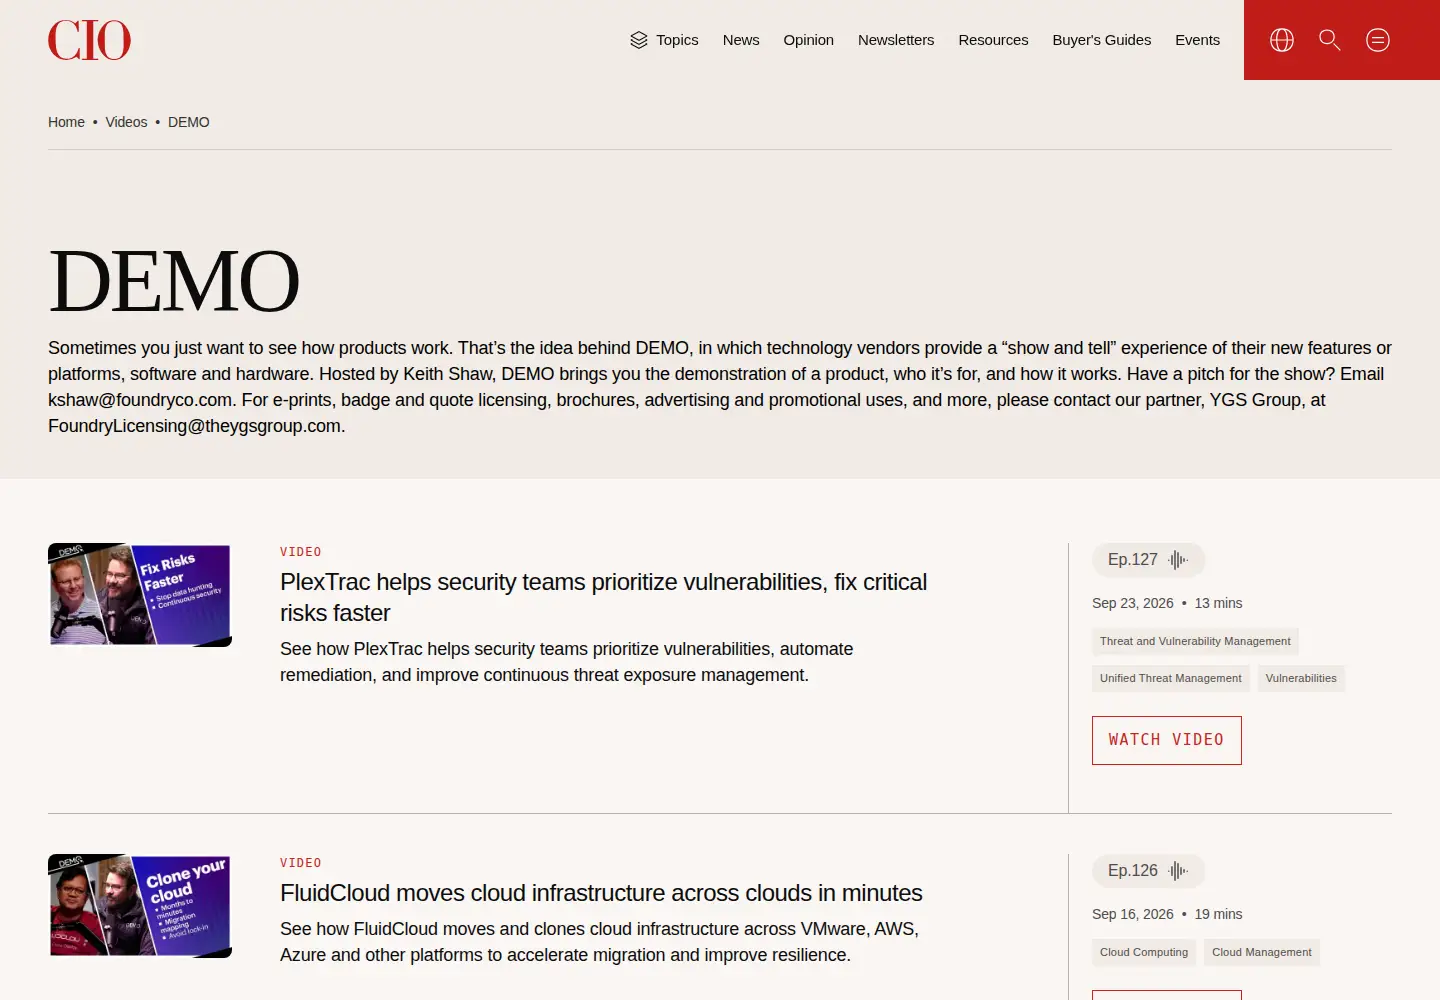The width and height of the screenshot is (1440, 1000).
Task: Select the FluidCloud description text
Action: click(x=599, y=942)
